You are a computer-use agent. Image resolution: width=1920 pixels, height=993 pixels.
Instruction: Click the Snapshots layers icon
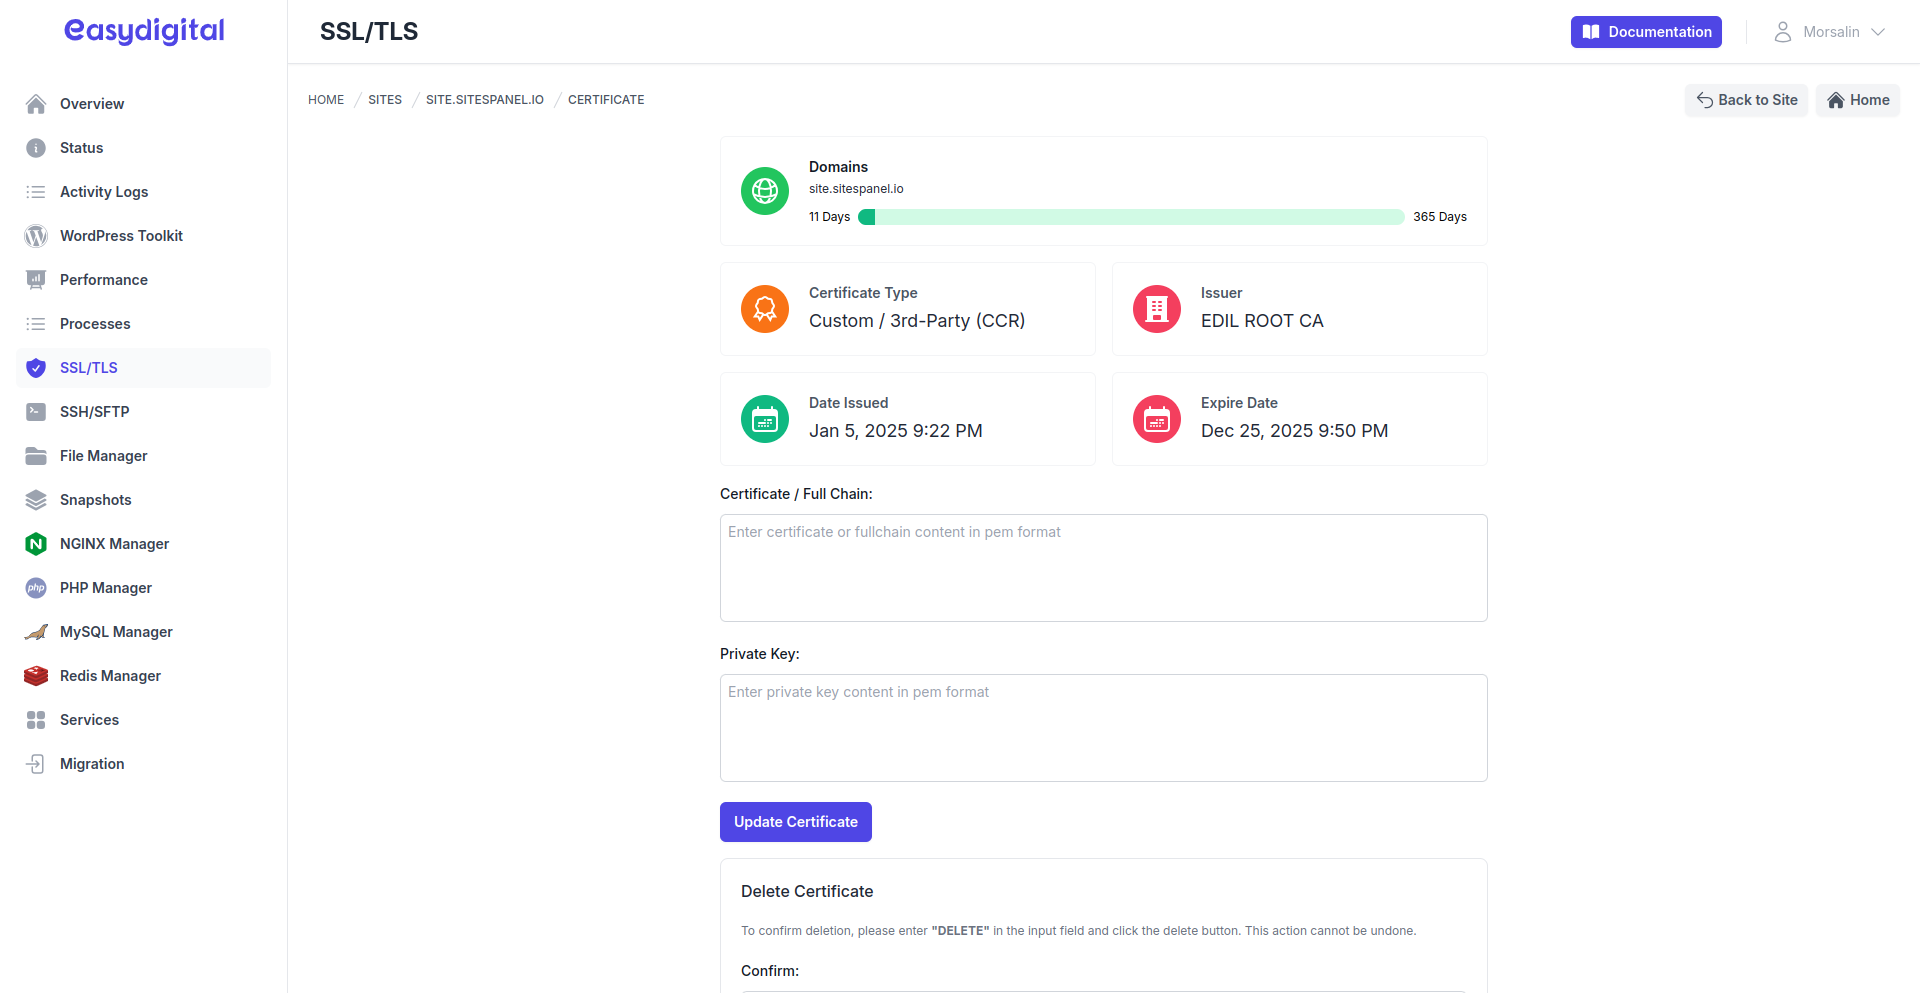coord(36,500)
